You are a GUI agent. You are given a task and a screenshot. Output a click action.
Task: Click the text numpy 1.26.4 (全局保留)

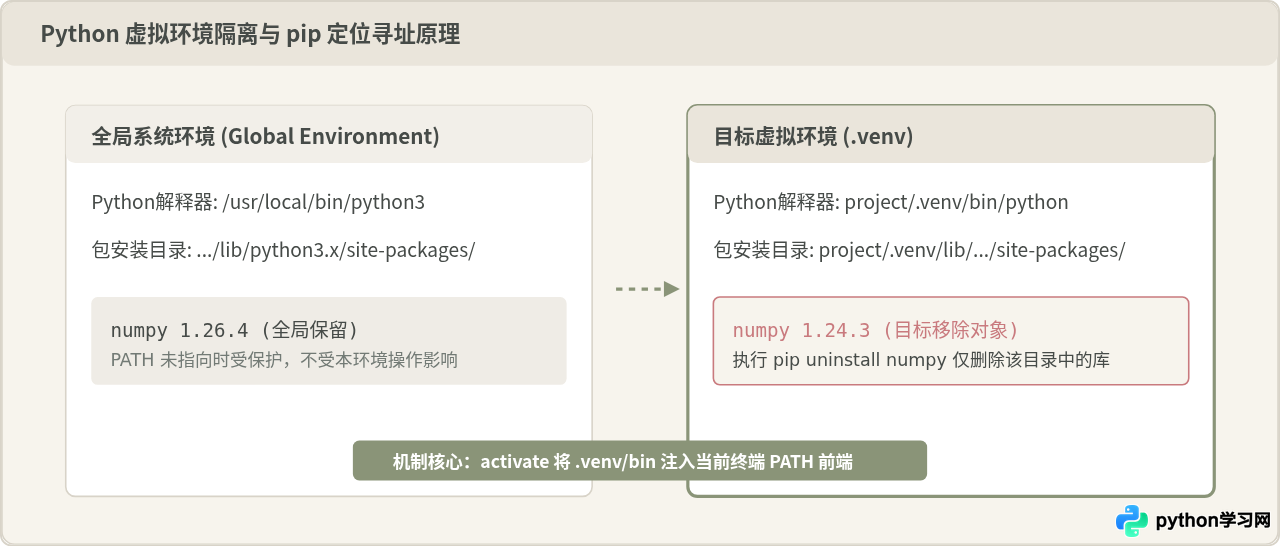pos(234,330)
